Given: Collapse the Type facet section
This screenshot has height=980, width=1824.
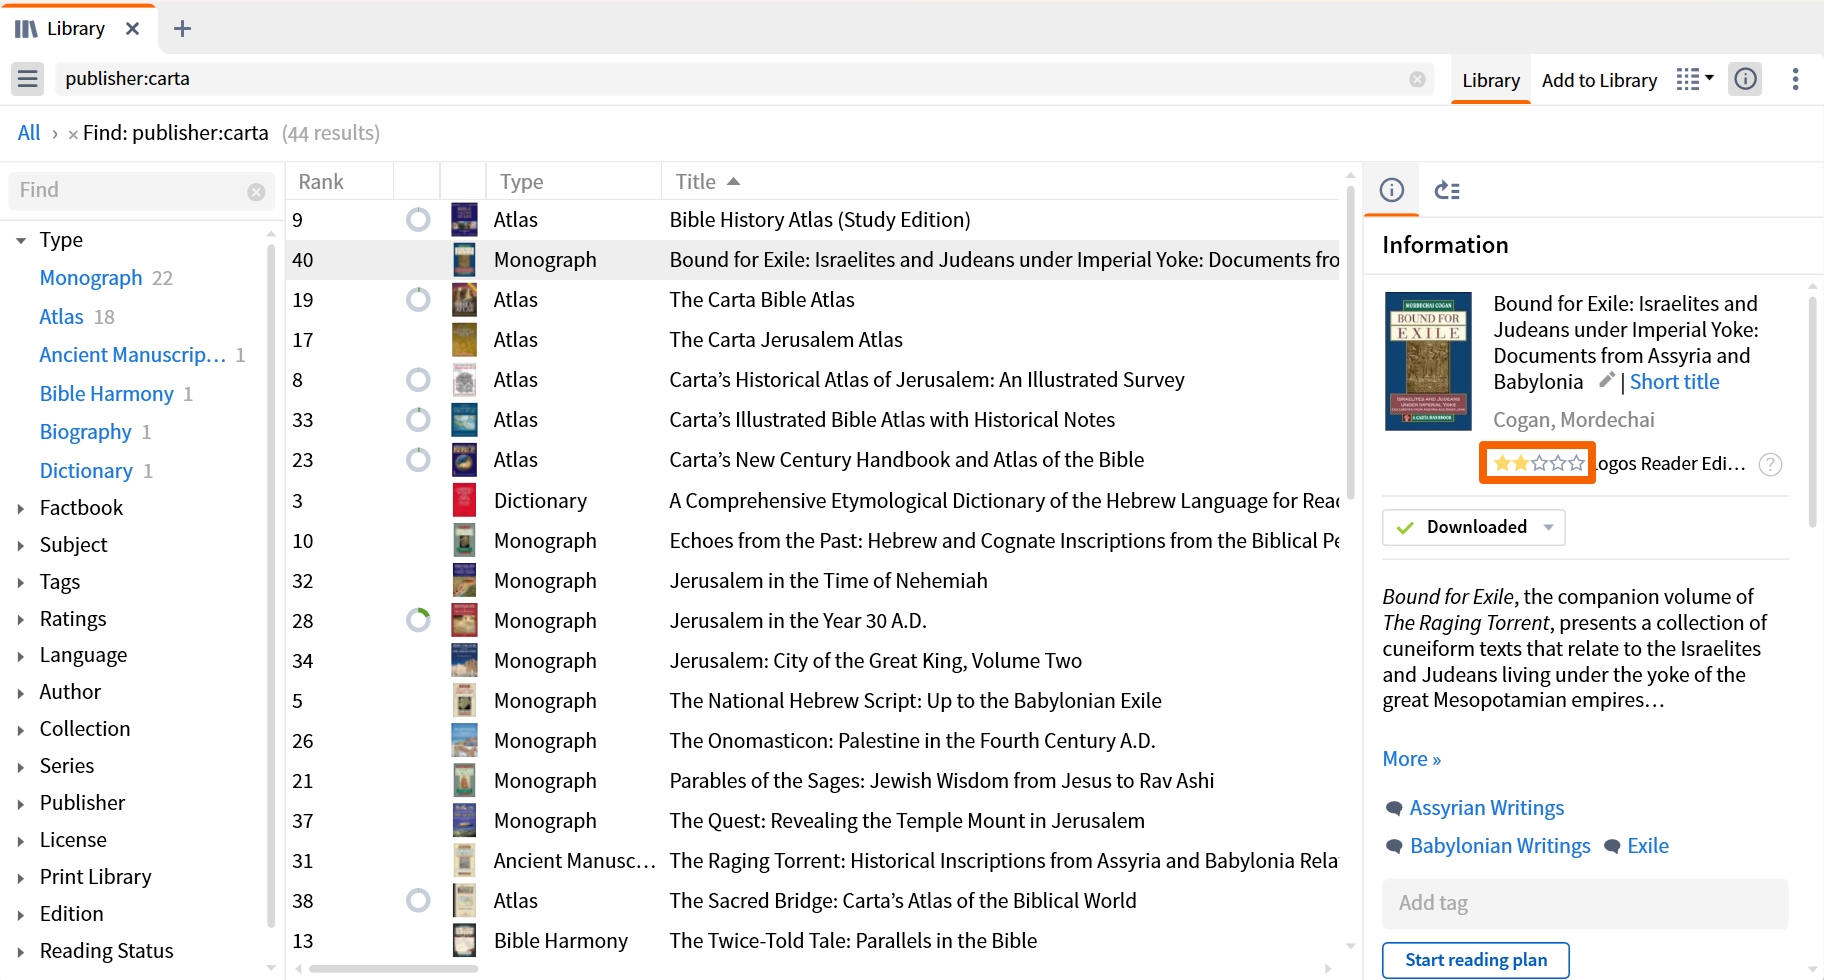Looking at the screenshot, I should (21, 240).
